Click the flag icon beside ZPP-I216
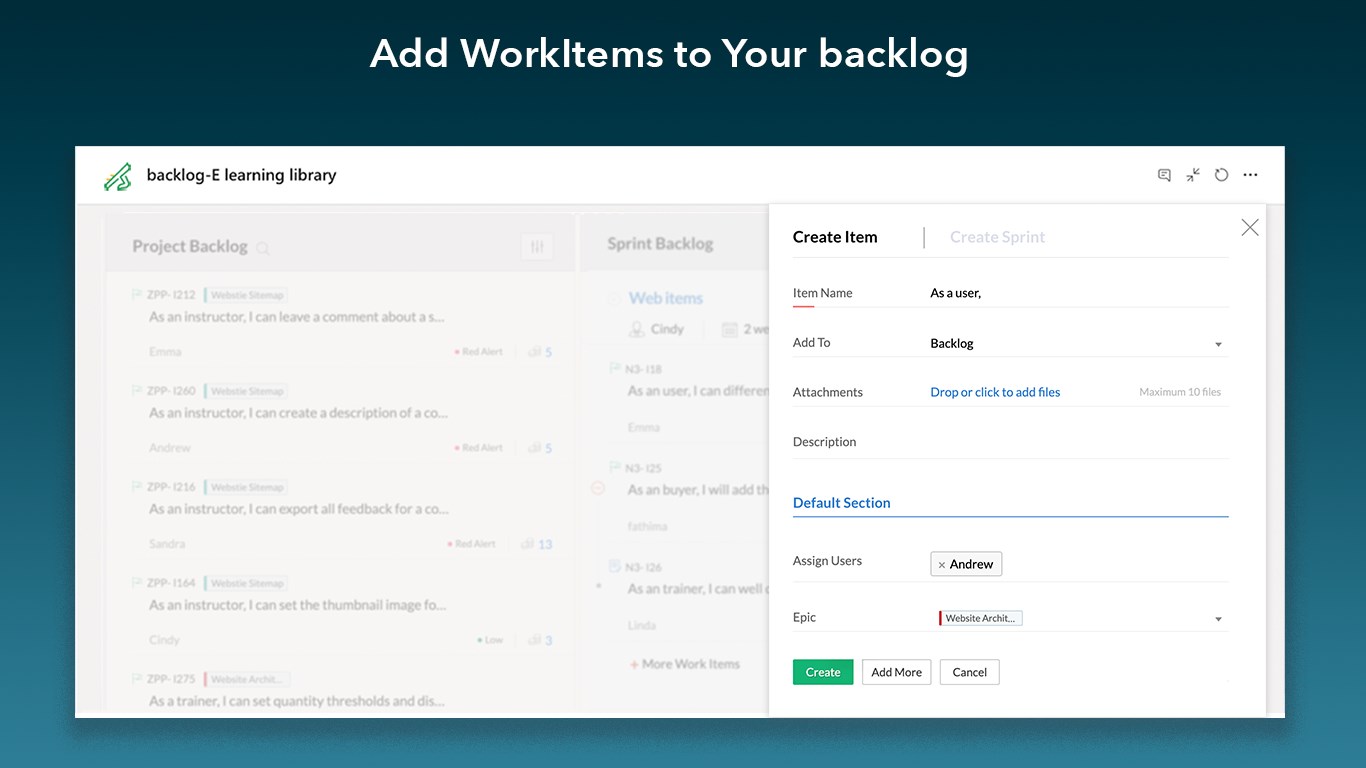 point(137,487)
